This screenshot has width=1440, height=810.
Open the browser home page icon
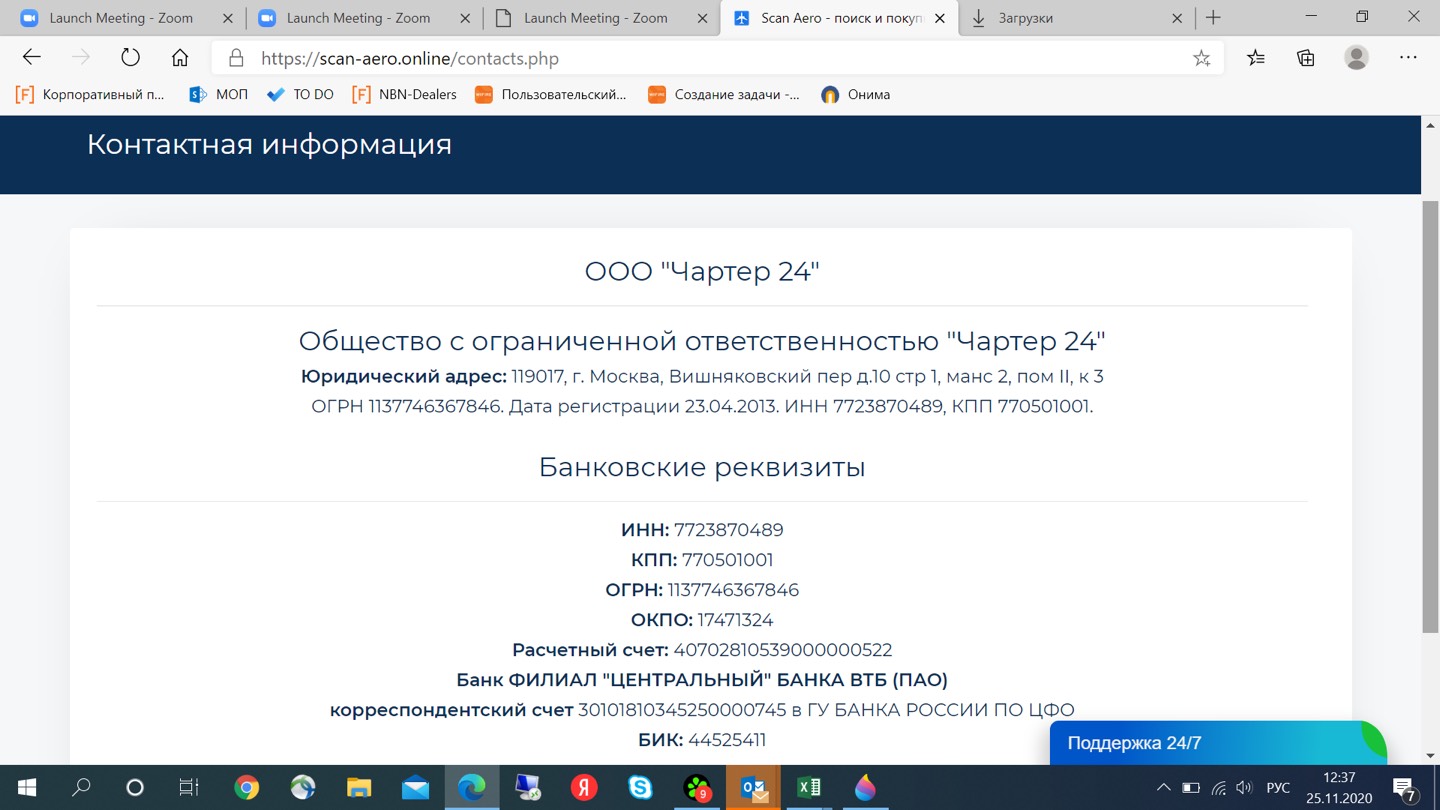(x=180, y=58)
